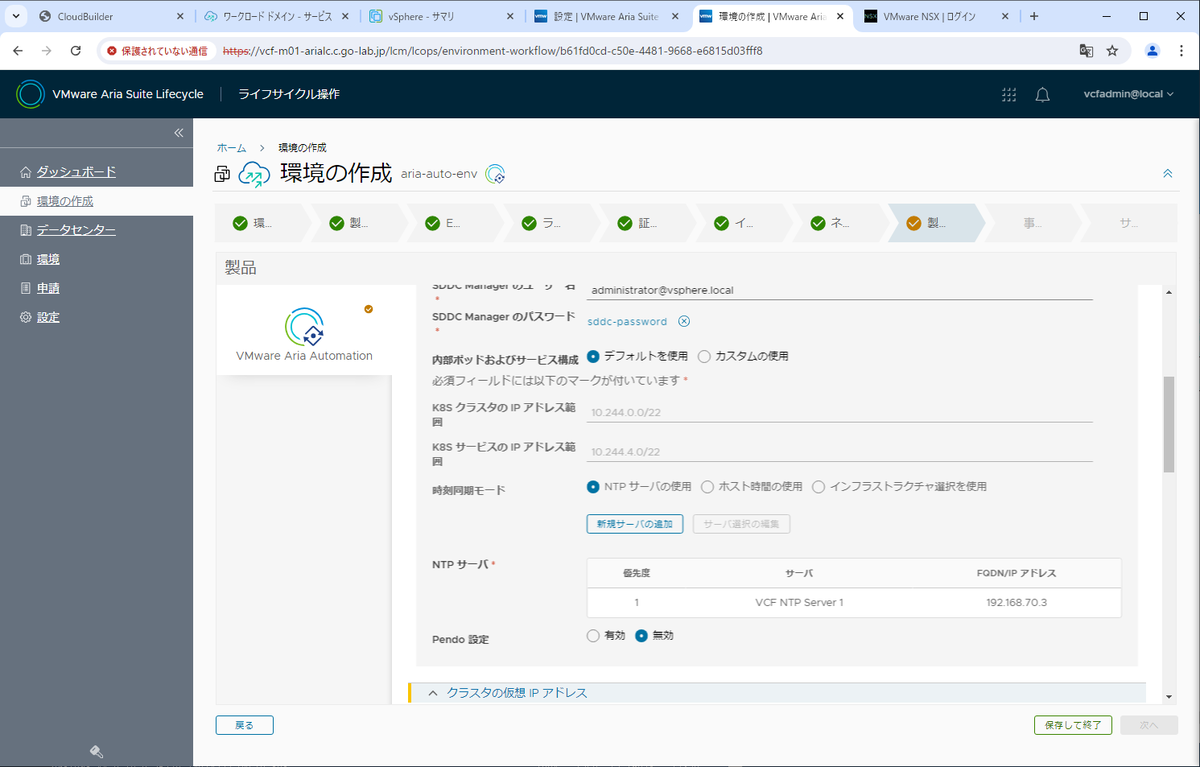Go to first wizard step 環...
Viewport: 1200px width, 767px height.
(262, 224)
